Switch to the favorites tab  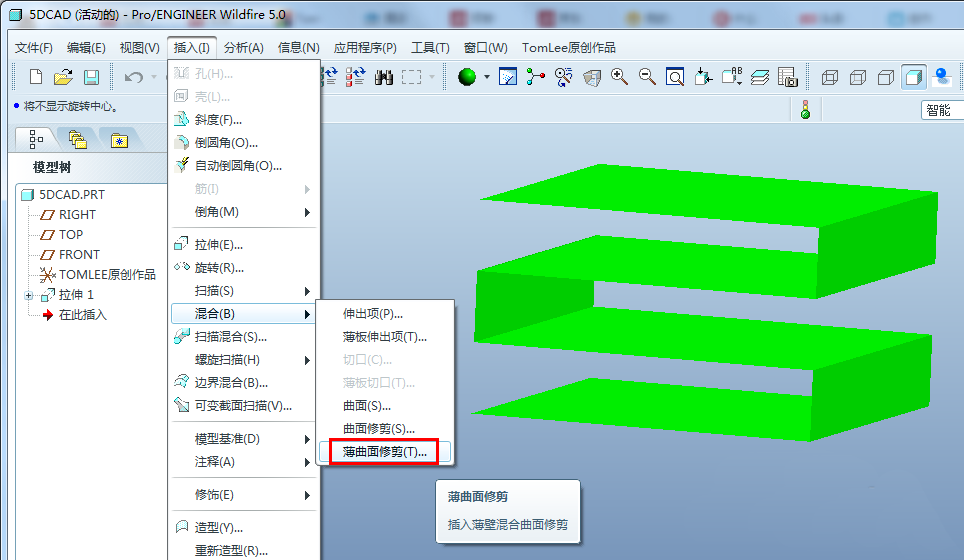click(119, 140)
